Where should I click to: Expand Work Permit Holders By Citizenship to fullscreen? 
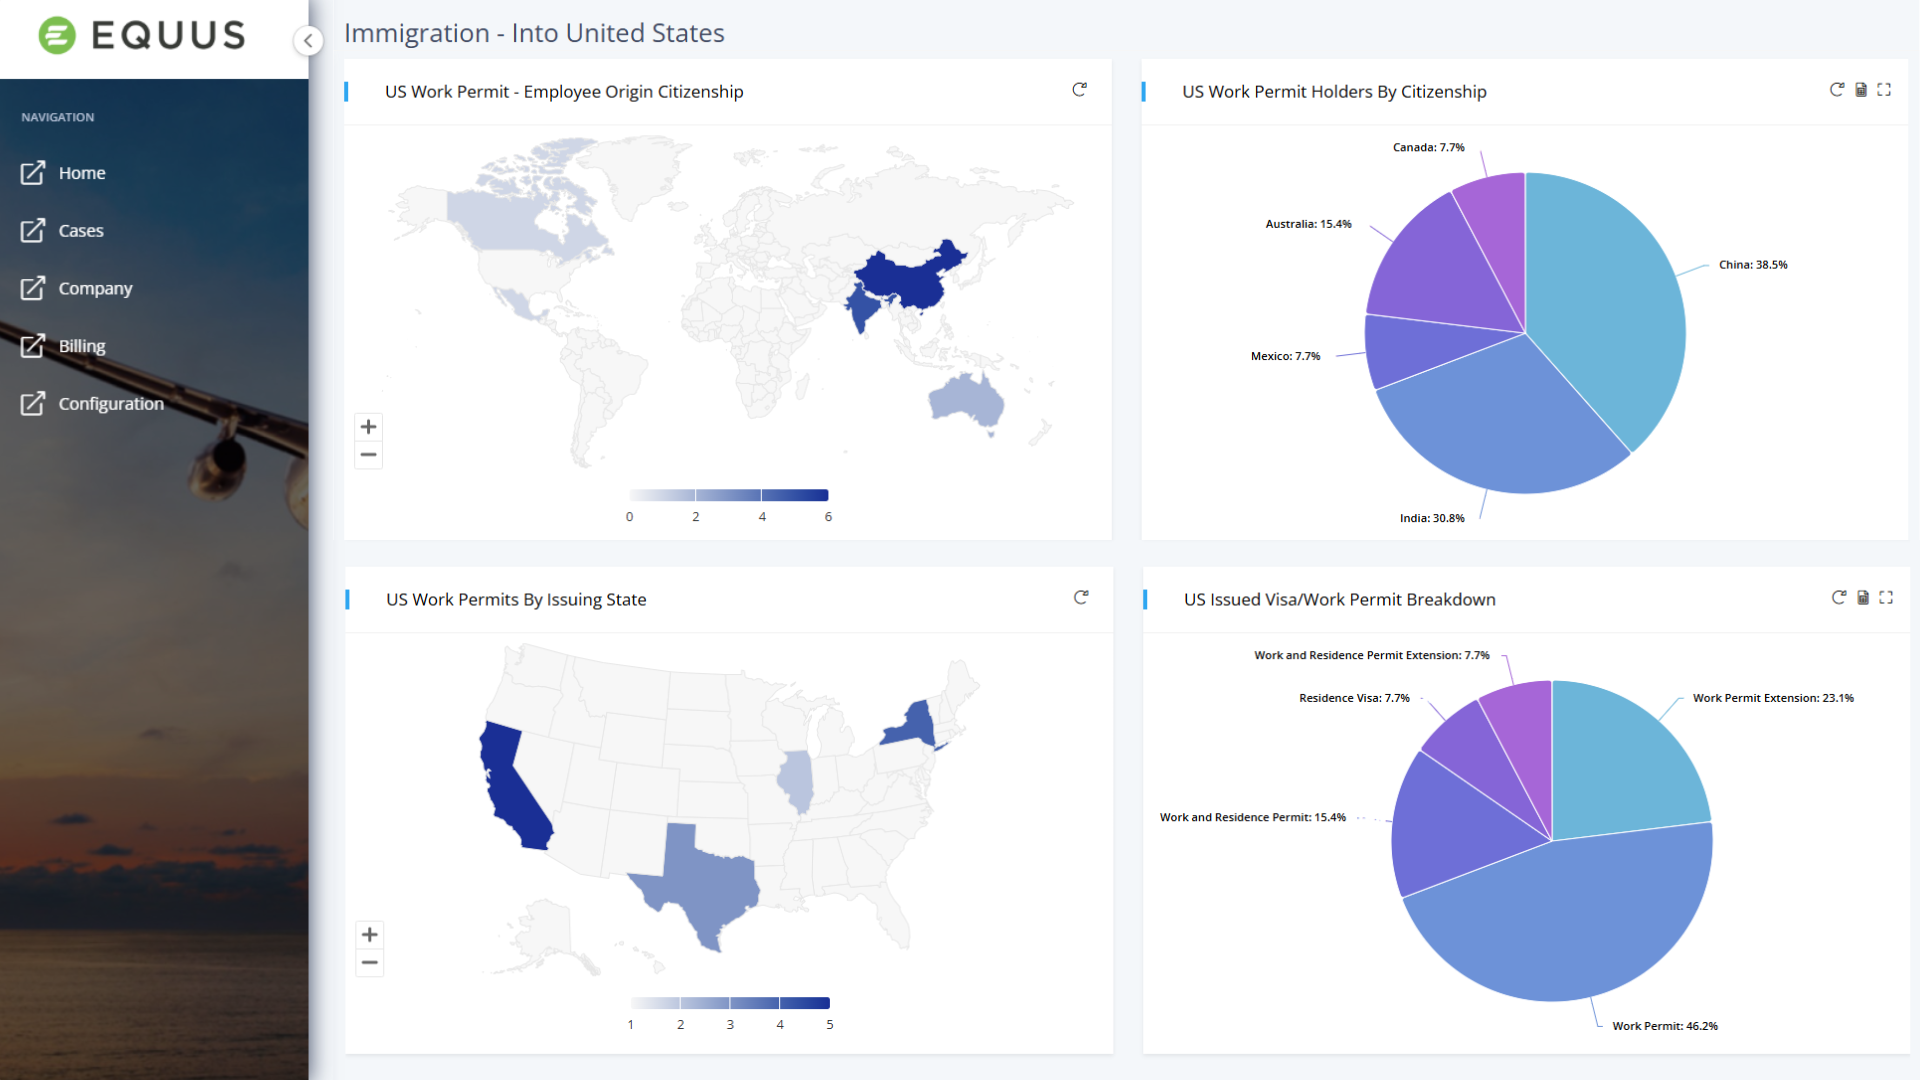(1884, 90)
